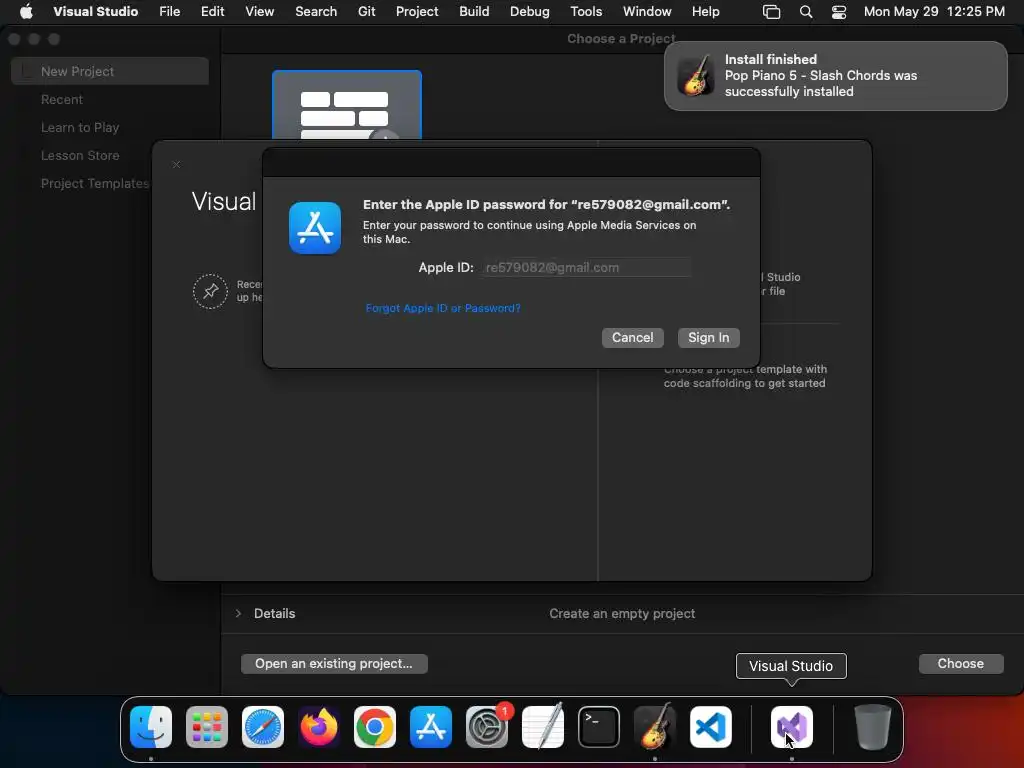
Task: Click the Choose button
Action: 961,664
